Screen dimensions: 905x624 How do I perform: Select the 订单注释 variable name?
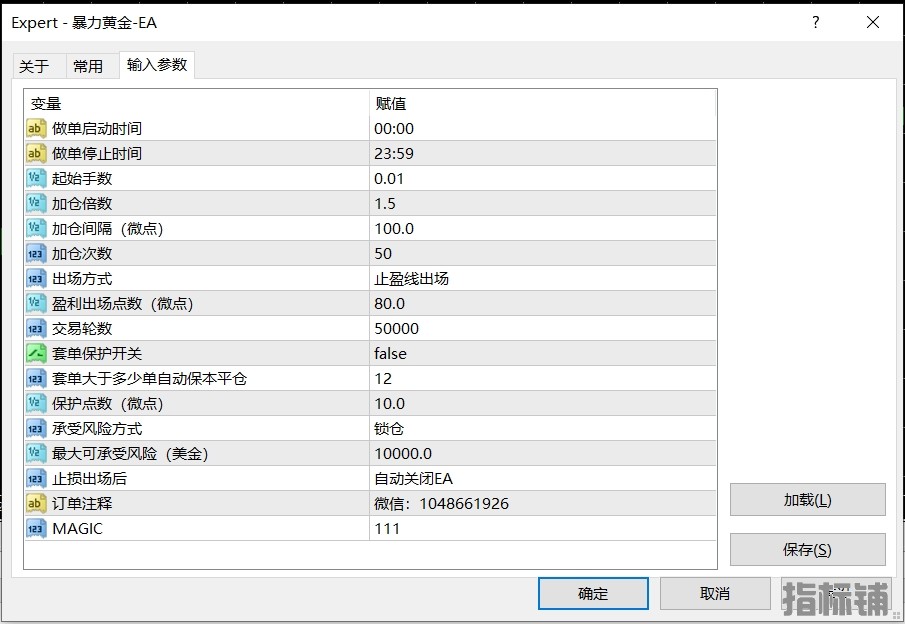82,503
